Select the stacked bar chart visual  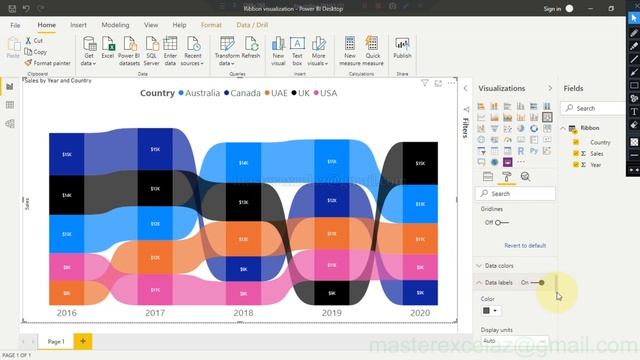click(x=481, y=106)
